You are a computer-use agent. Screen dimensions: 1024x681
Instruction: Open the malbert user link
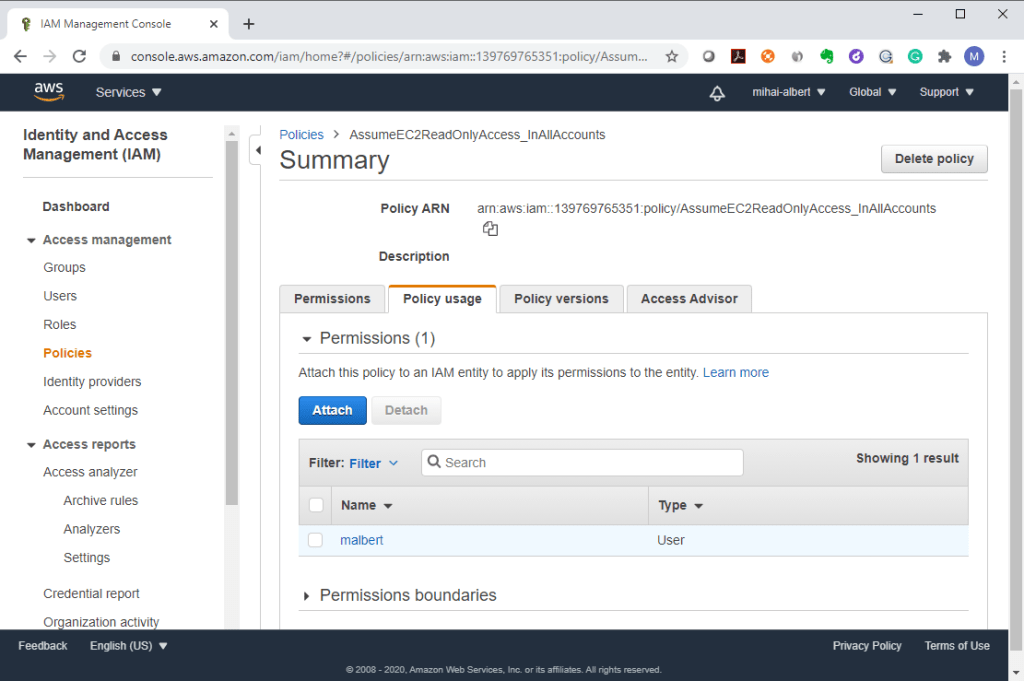[361, 540]
